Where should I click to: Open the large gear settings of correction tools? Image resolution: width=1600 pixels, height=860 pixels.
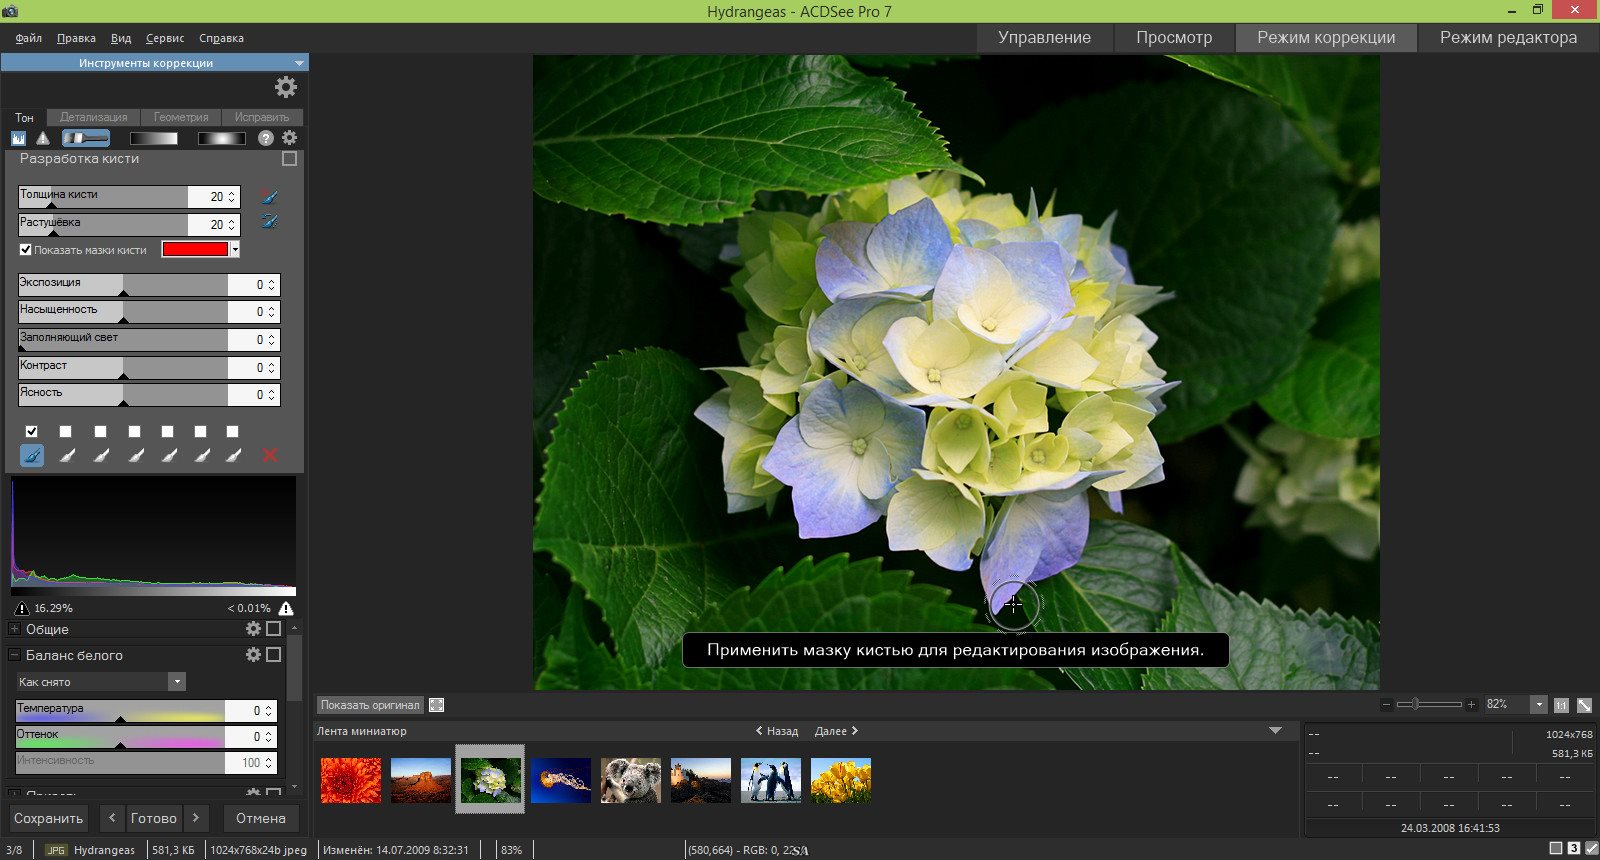tap(286, 87)
